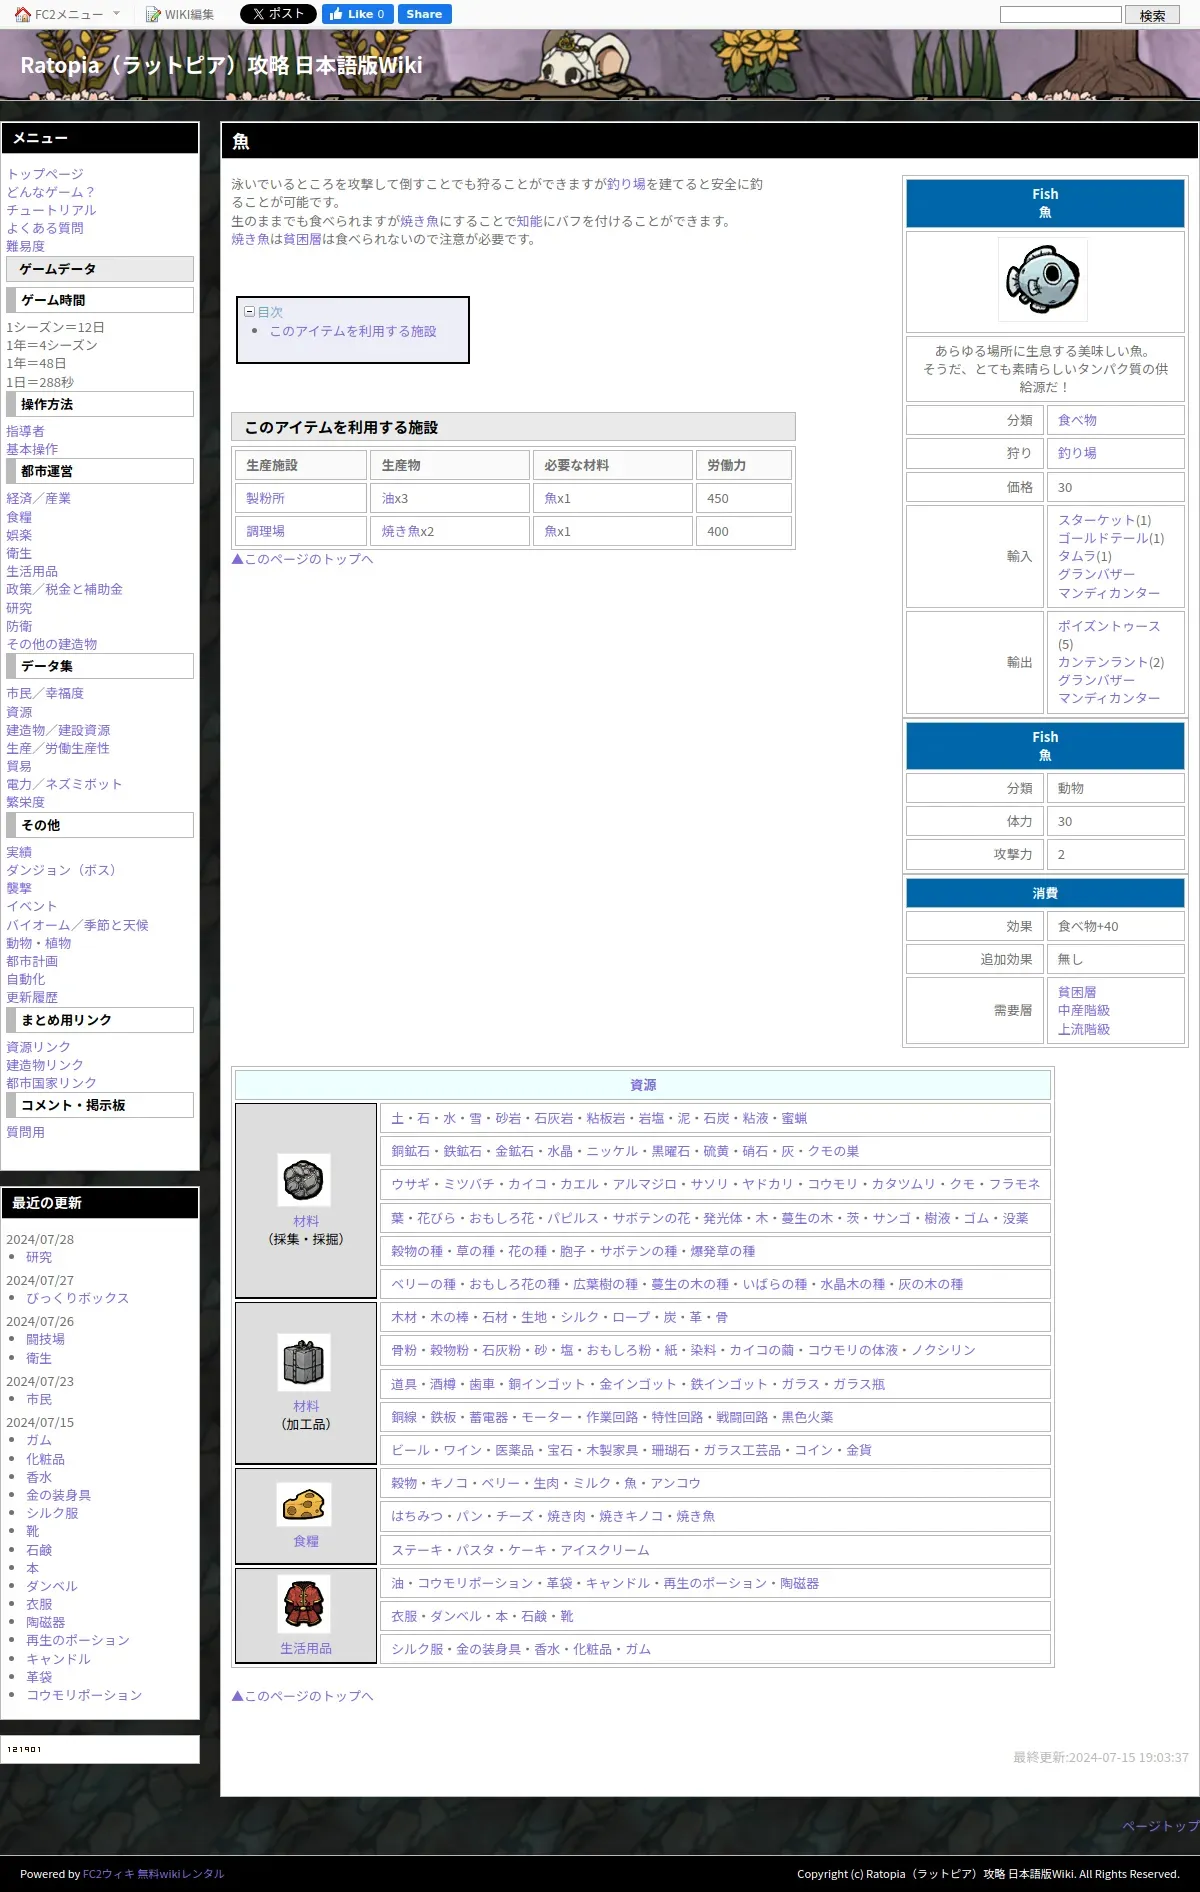Click the 121901 page counter
1200x1892 pixels.
click(x=25, y=1749)
